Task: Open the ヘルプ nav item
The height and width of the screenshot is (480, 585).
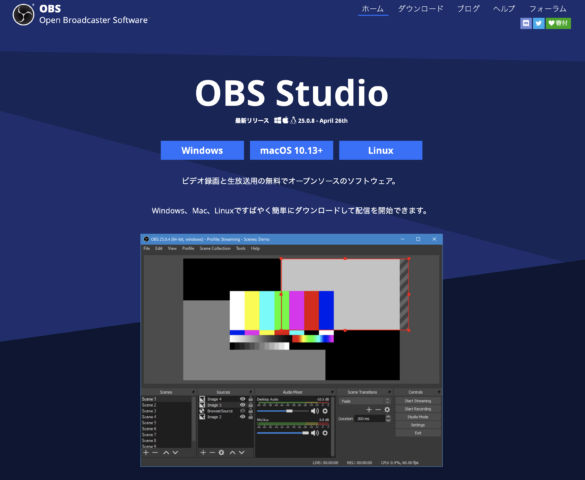Action: 504,9
